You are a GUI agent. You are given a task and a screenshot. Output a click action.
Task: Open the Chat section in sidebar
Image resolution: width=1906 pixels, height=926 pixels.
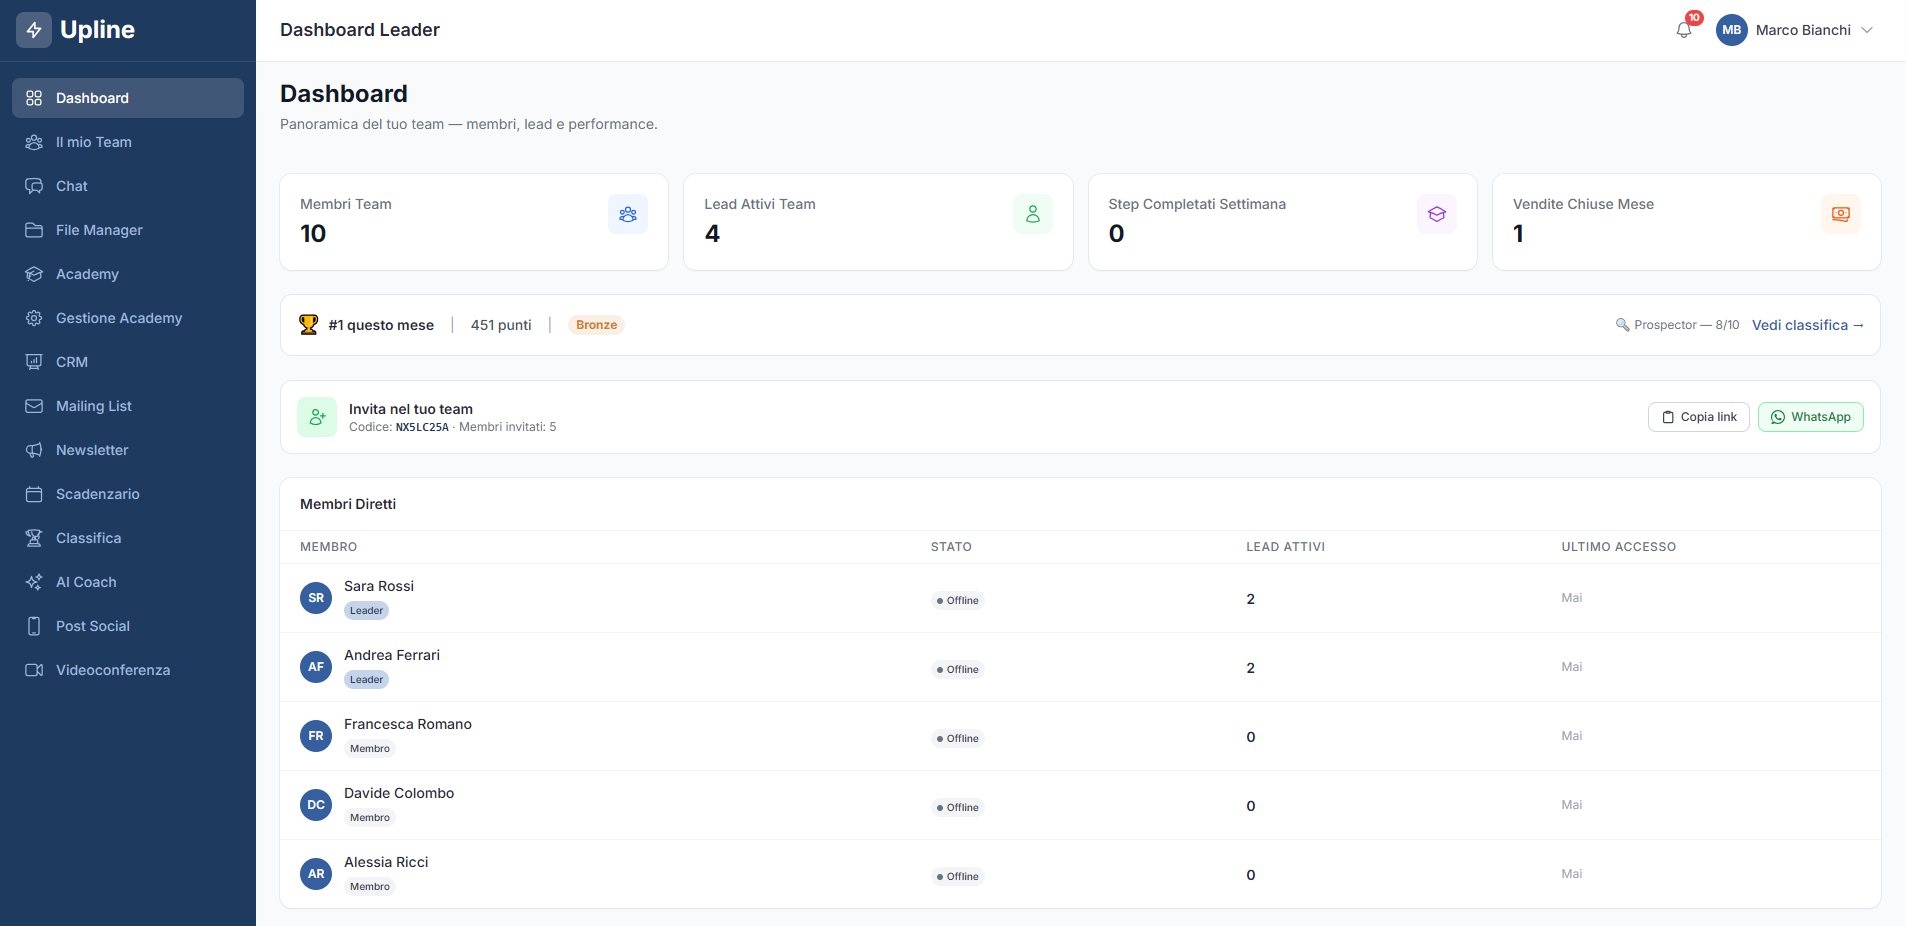[70, 186]
